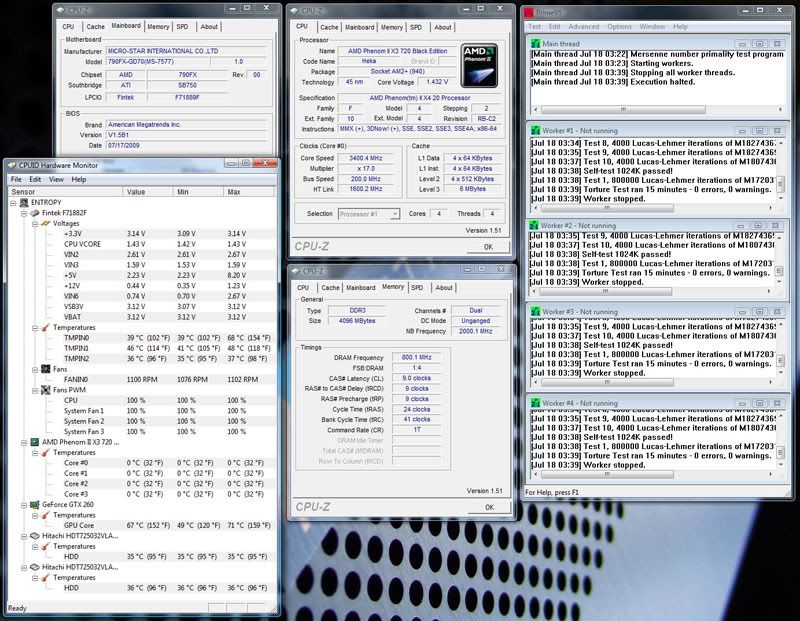Open the Test menu in Prime95
The height and width of the screenshot is (621, 800).
pyautogui.click(x=534, y=27)
